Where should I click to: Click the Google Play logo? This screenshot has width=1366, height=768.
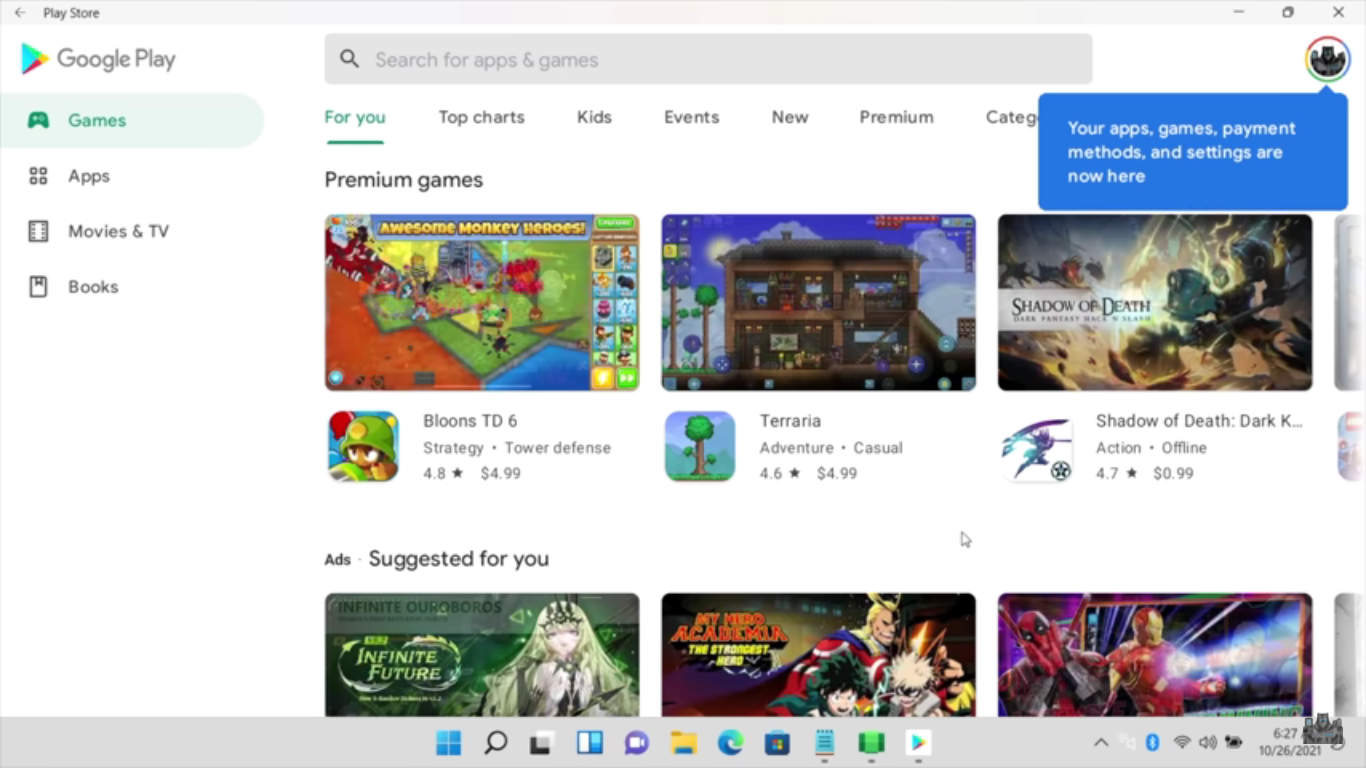[x=98, y=59]
